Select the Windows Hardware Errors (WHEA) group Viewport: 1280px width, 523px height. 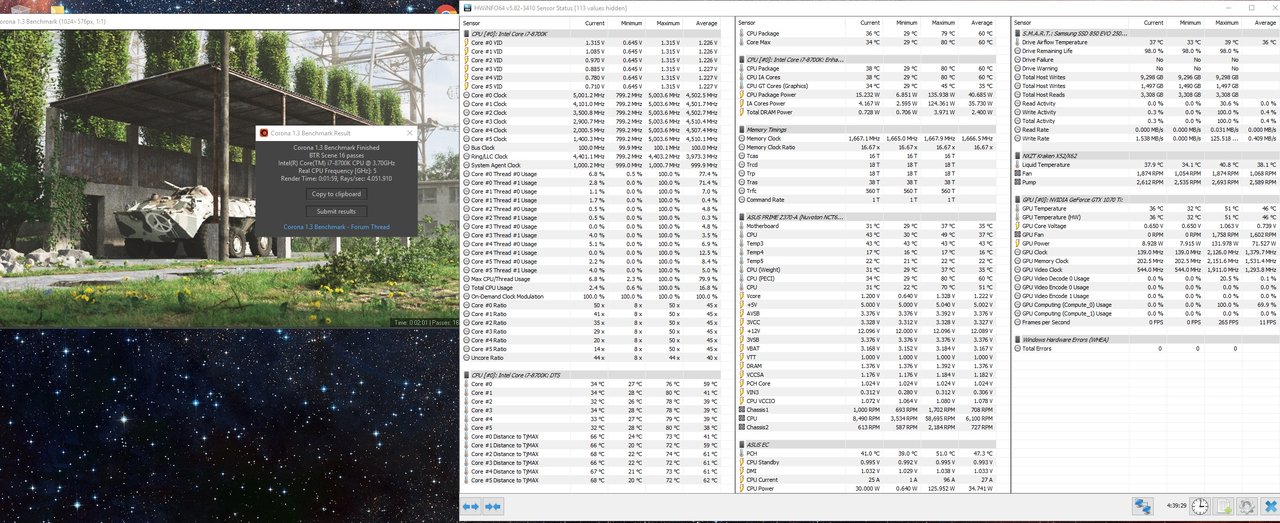1145,339
